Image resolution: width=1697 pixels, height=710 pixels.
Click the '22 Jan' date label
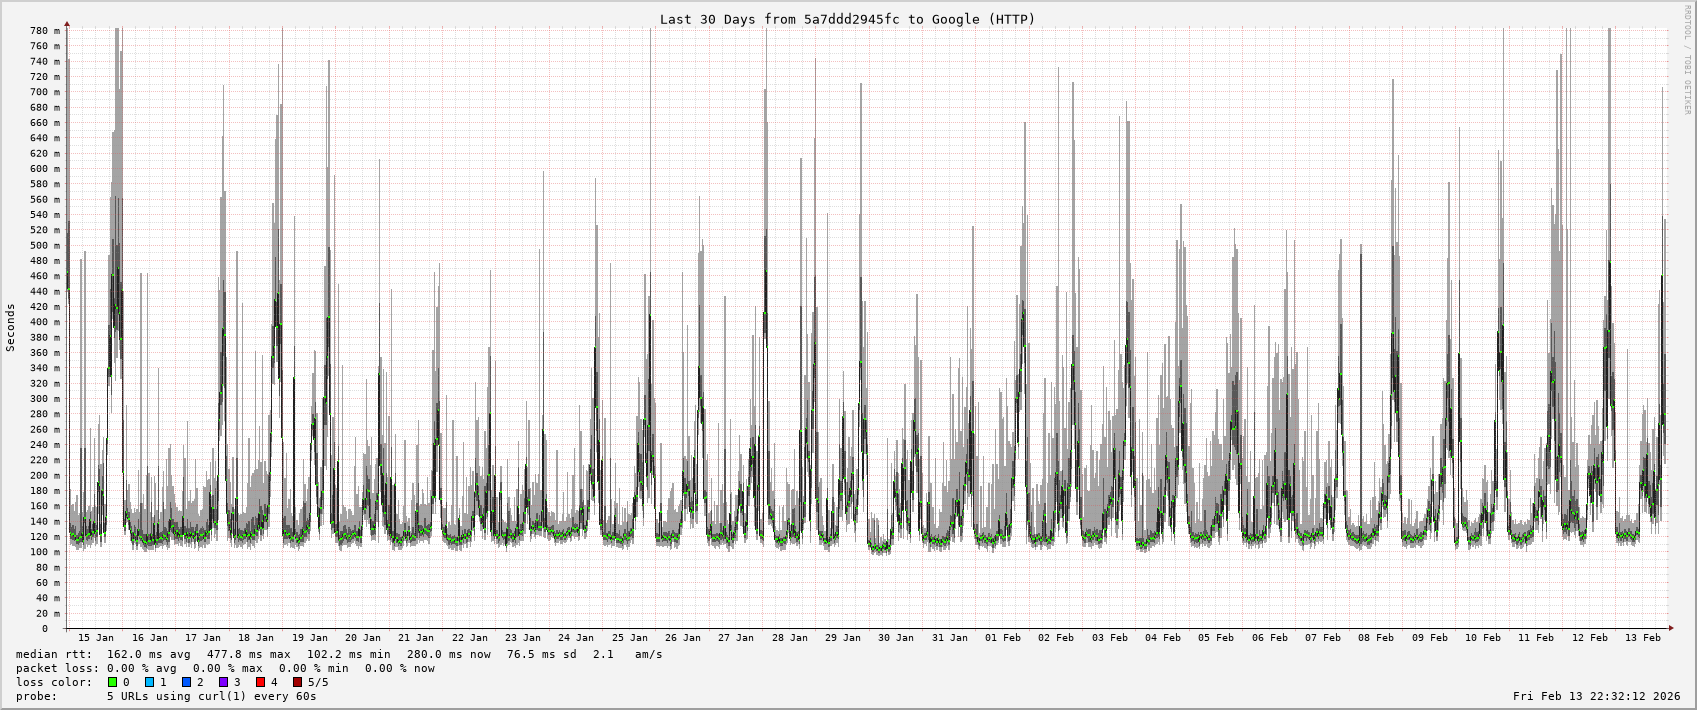pyautogui.click(x=469, y=637)
